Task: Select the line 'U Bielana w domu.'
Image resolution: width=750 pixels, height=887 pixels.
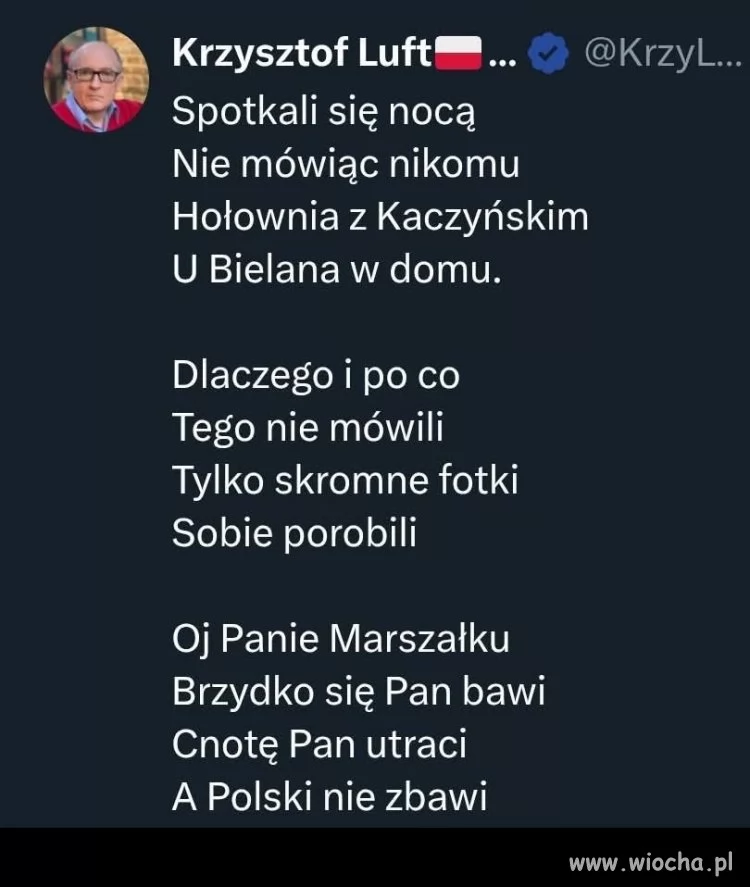Action: point(337,269)
